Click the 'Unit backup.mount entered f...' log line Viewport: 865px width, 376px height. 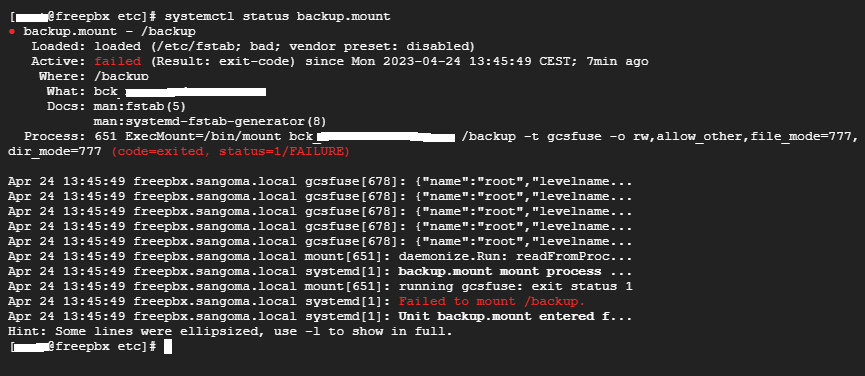(515, 316)
